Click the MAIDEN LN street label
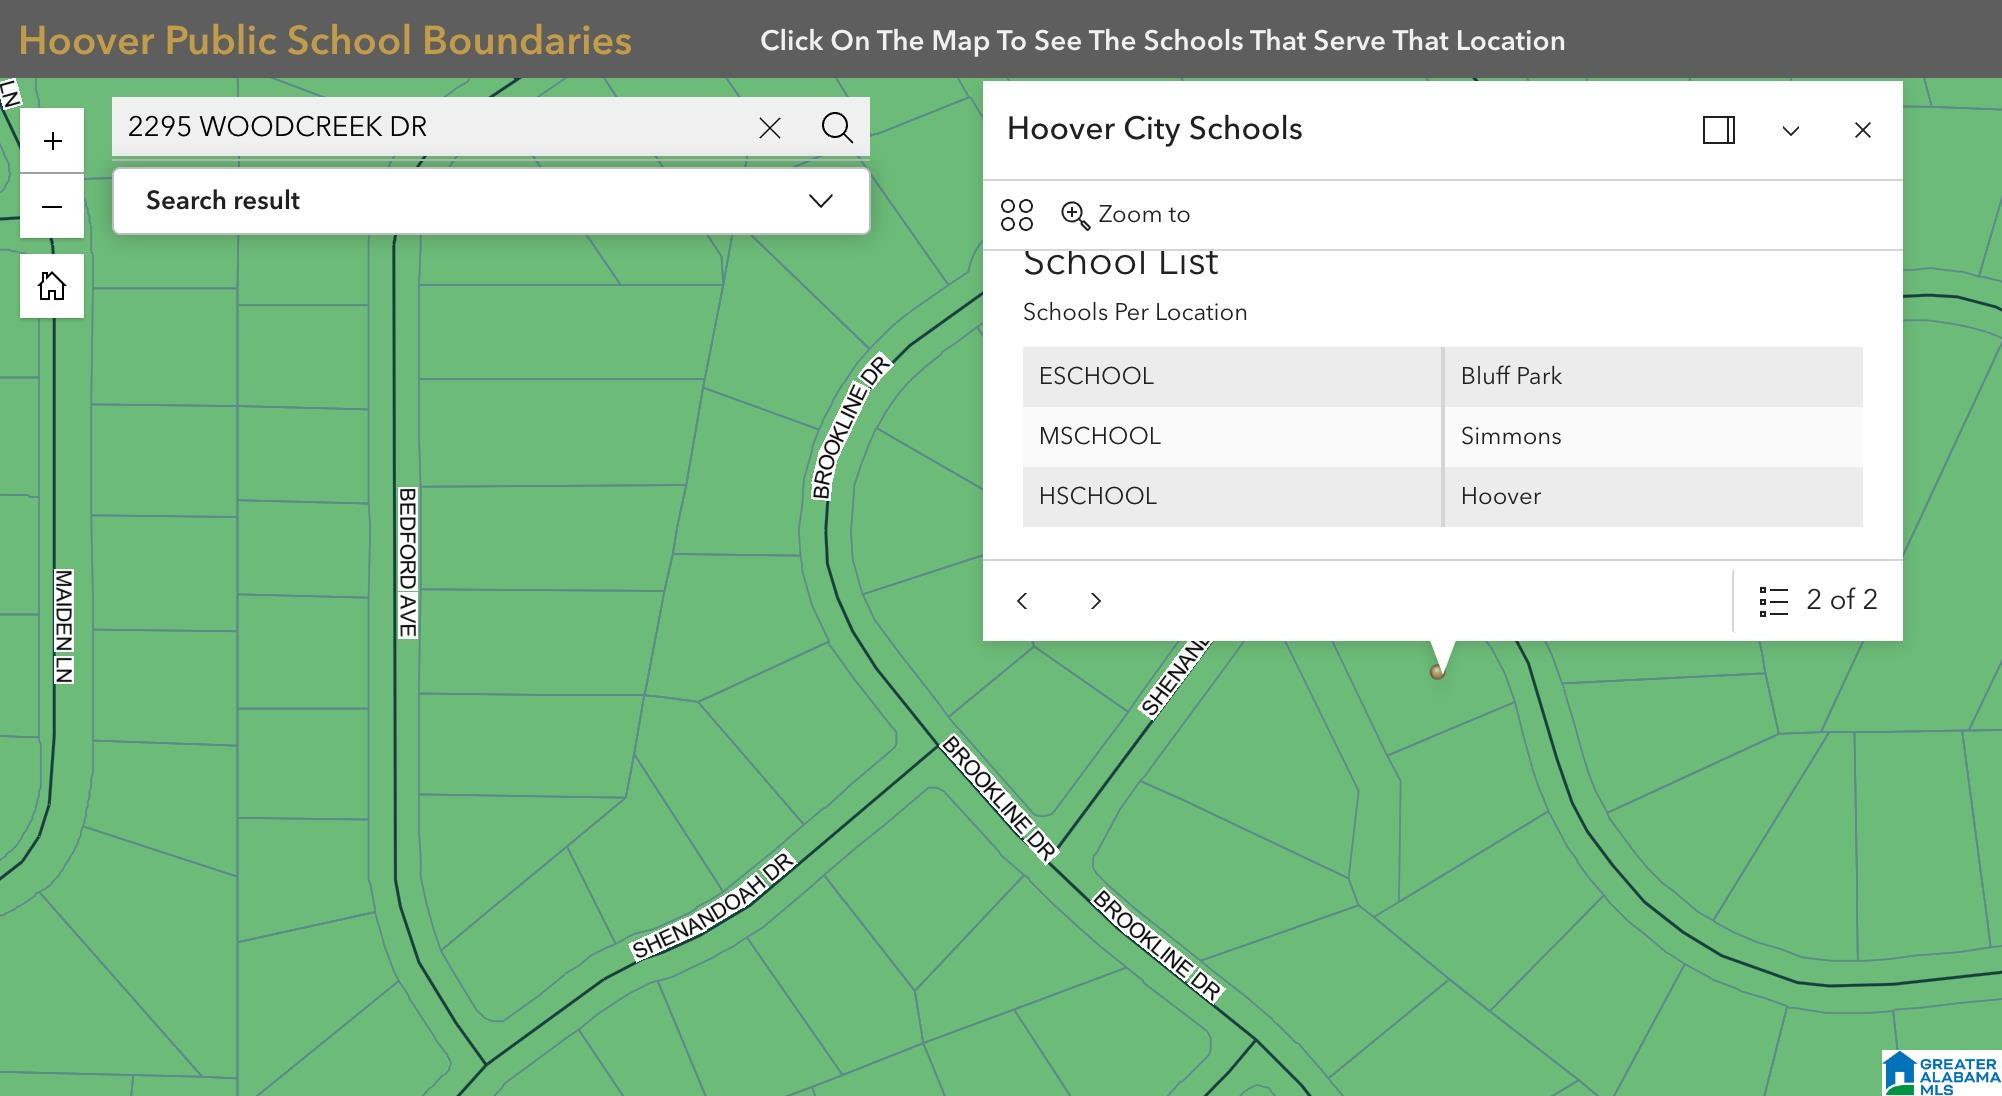 pyautogui.click(x=63, y=626)
